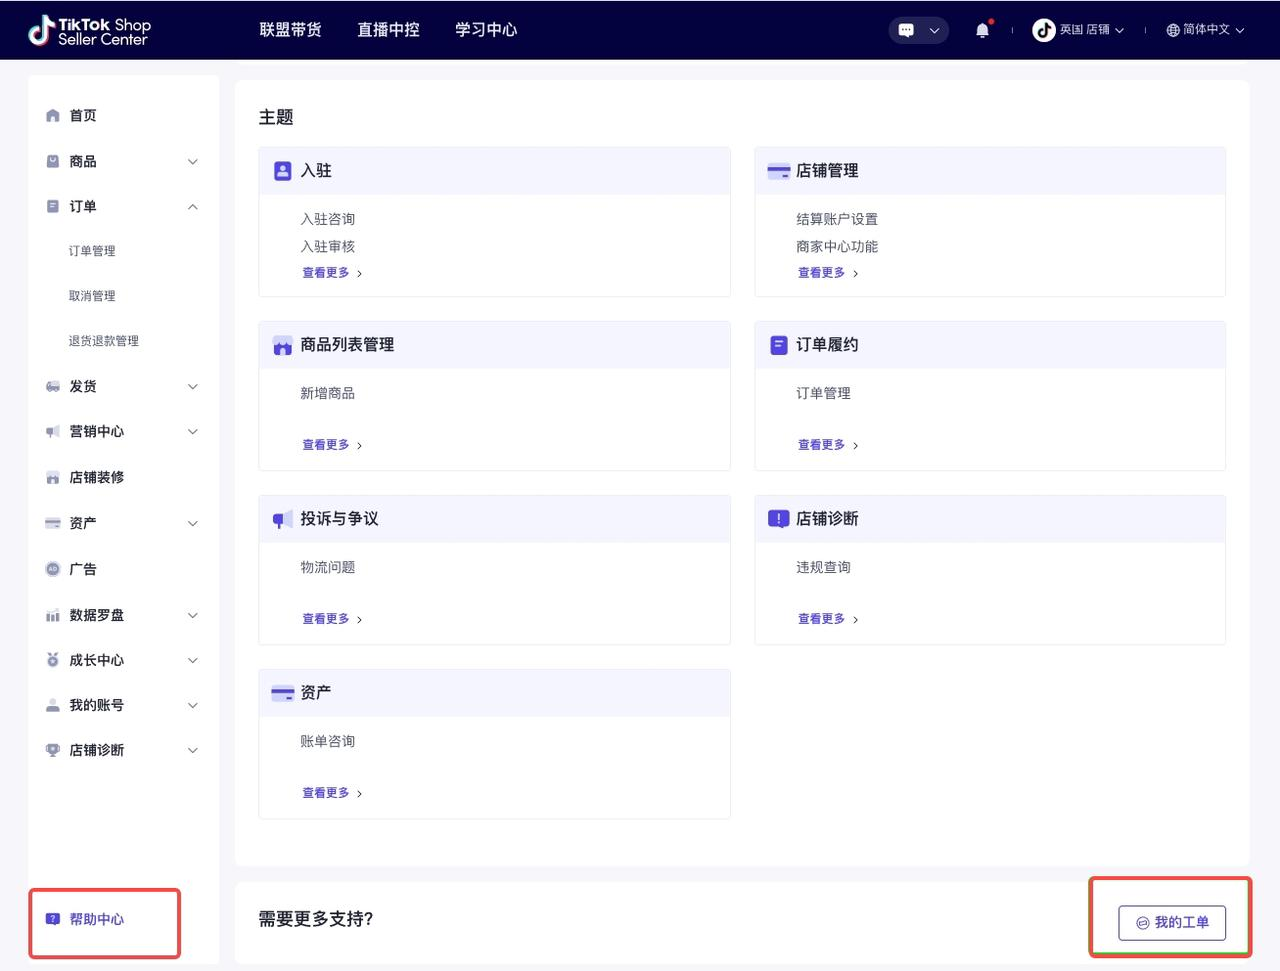Click the 帮助中心 question icon

click(53, 919)
